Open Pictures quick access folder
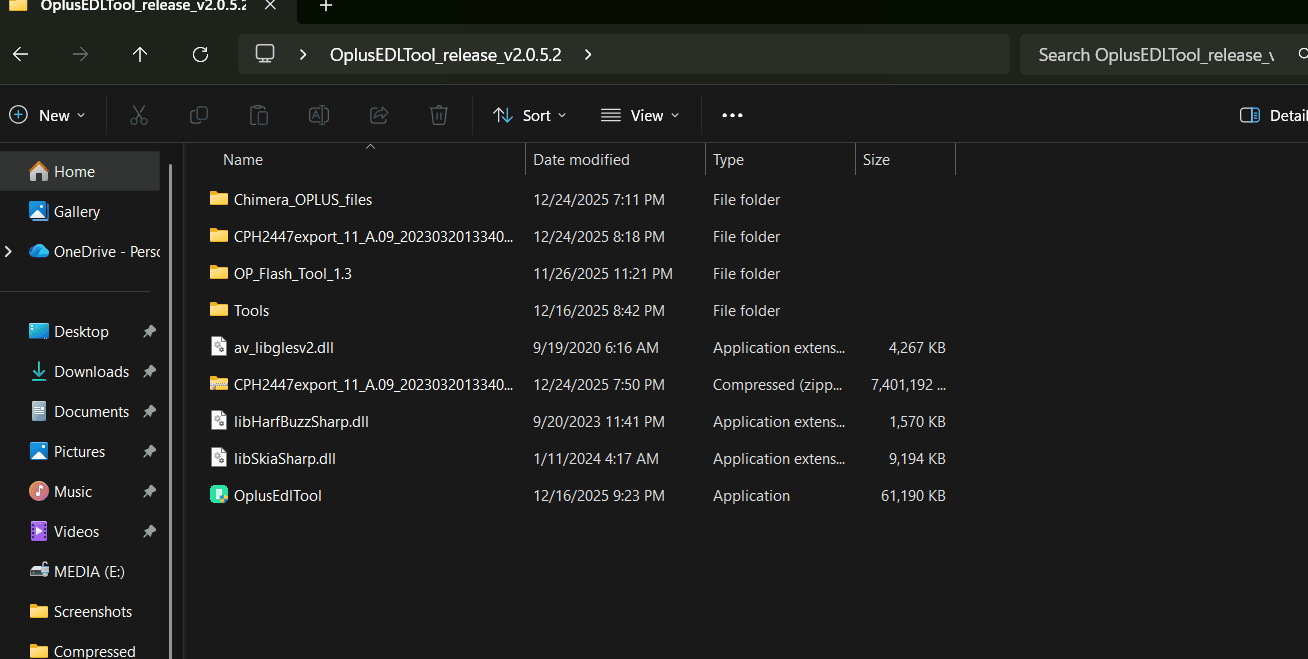The image size is (1308, 659). click(x=80, y=451)
